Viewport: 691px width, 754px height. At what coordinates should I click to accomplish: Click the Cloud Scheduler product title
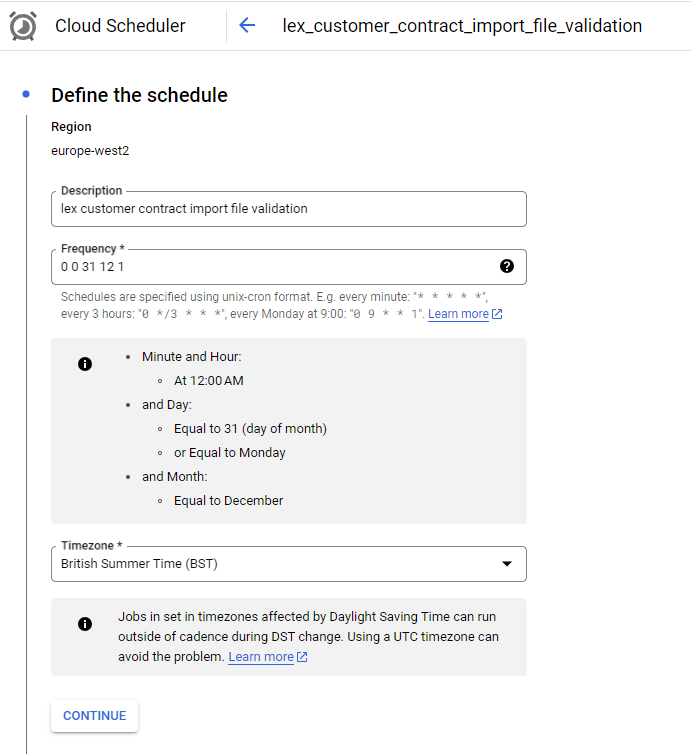coord(120,26)
